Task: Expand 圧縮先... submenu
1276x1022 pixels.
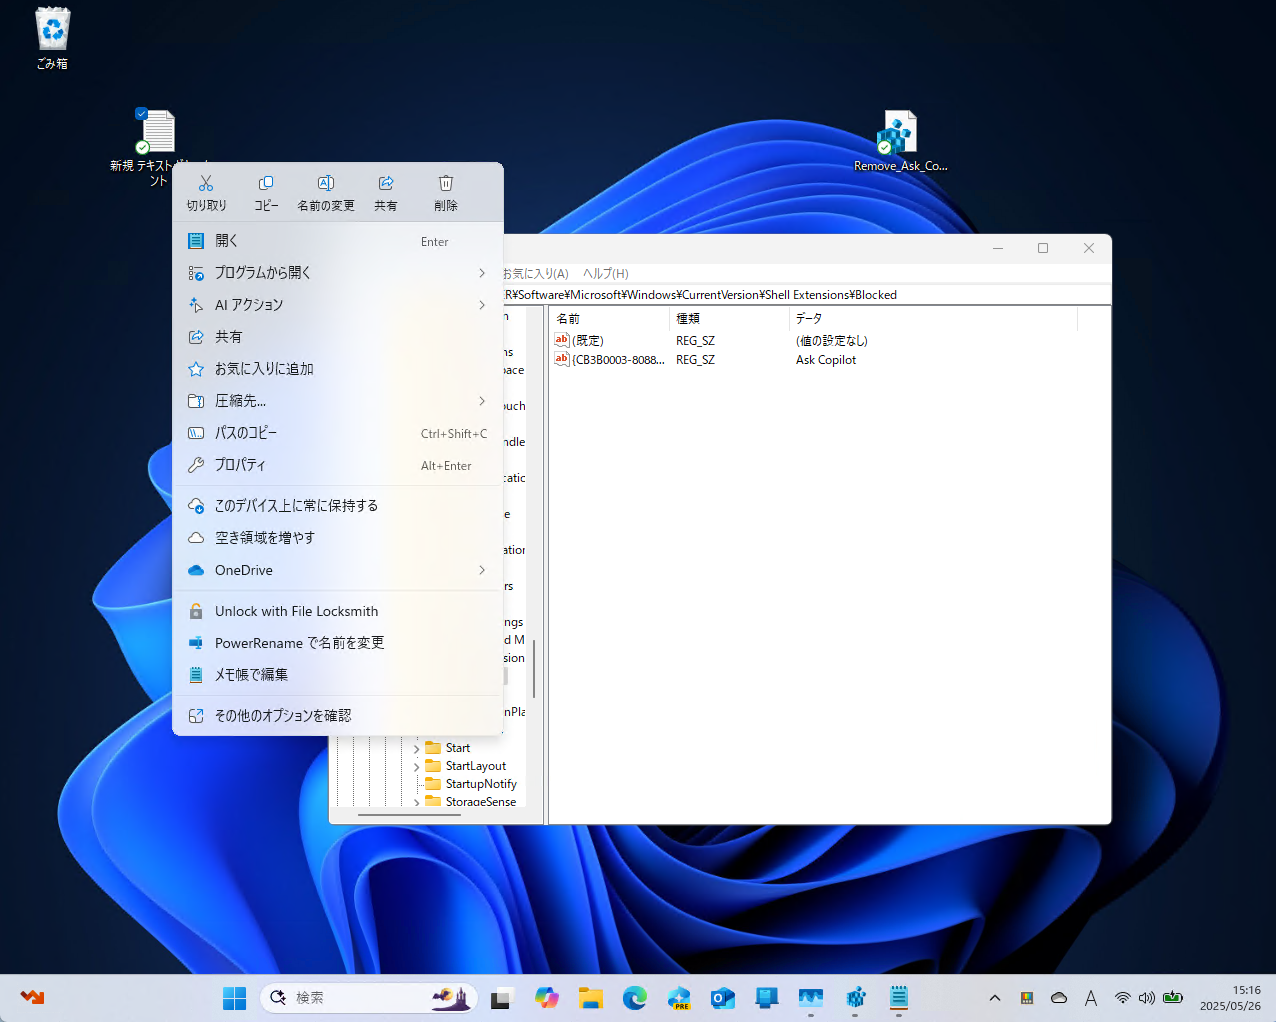Action: point(338,401)
